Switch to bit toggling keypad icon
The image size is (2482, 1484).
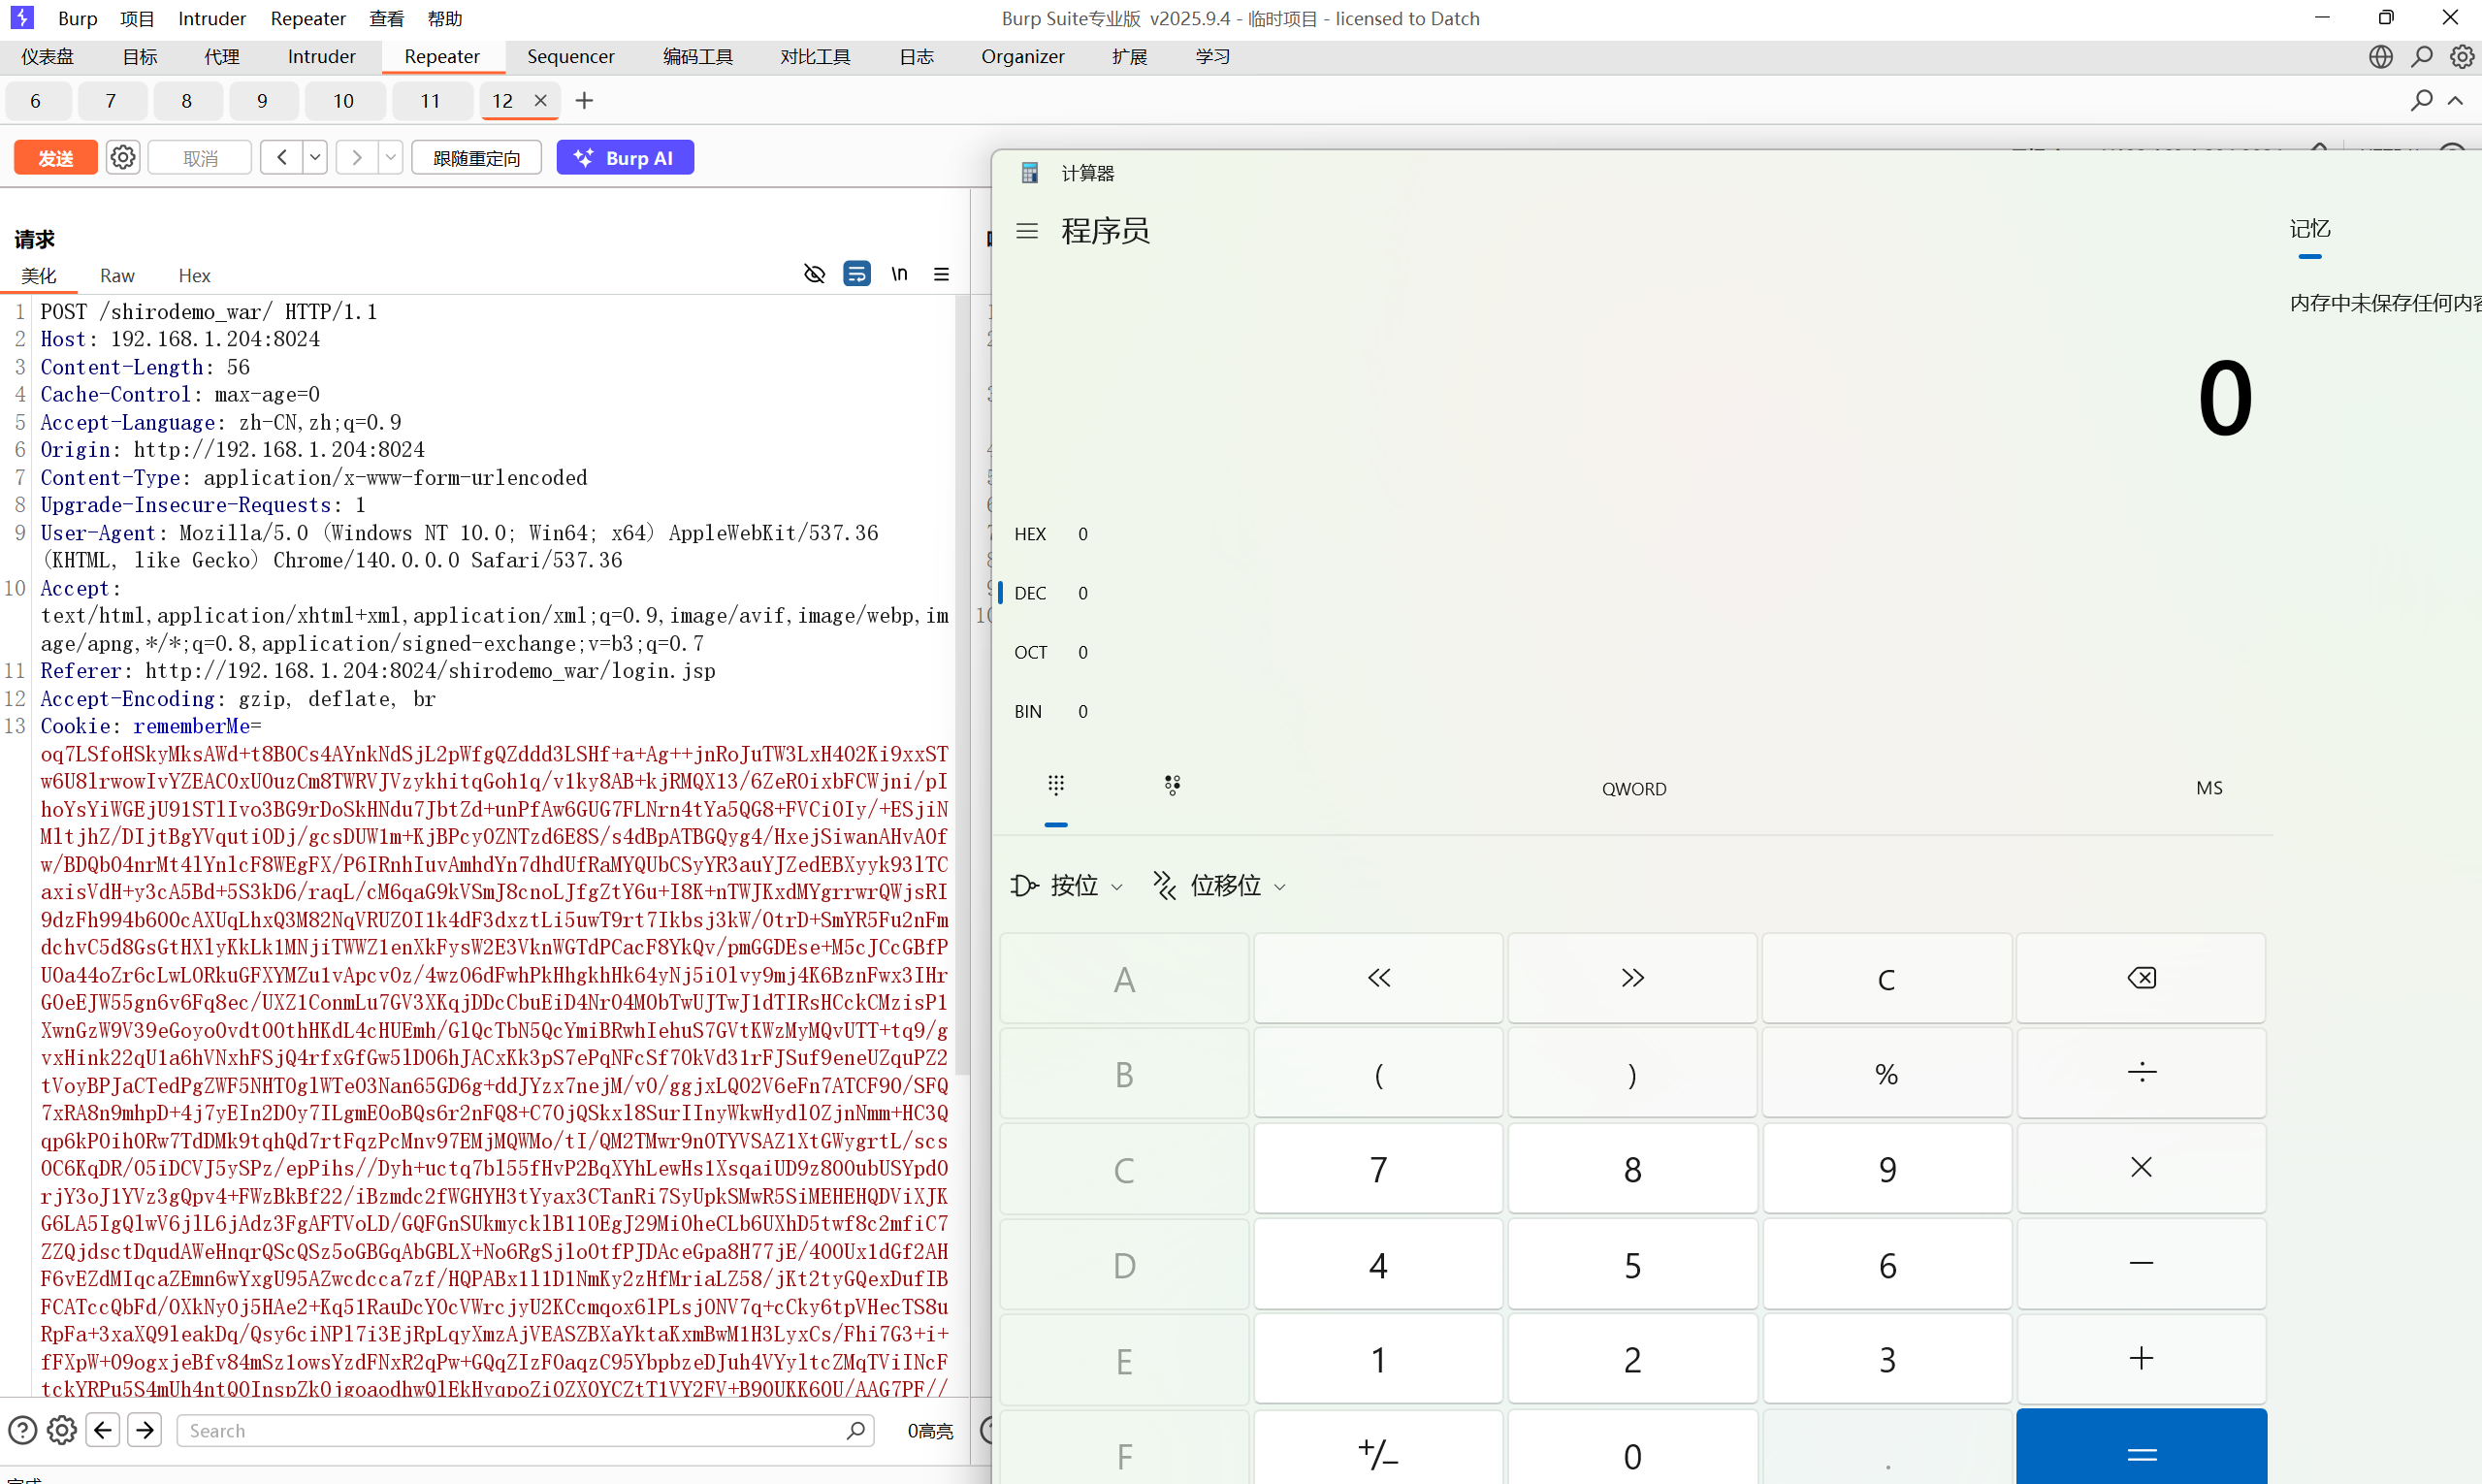pyautogui.click(x=1172, y=786)
